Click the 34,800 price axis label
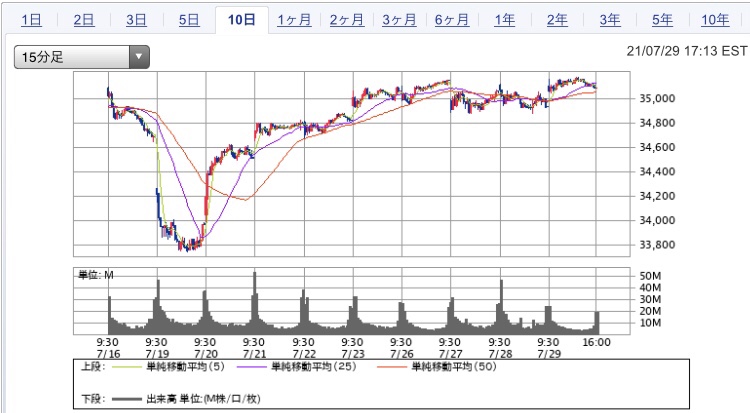The image size is (750, 413). [657, 123]
